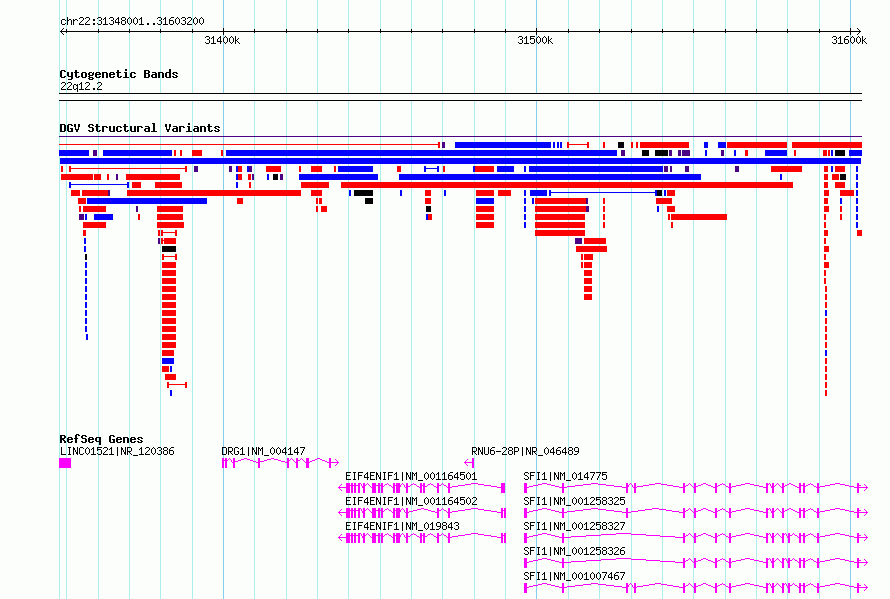Click the cytogenetic band 22q12.2 bar

point(460,97)
